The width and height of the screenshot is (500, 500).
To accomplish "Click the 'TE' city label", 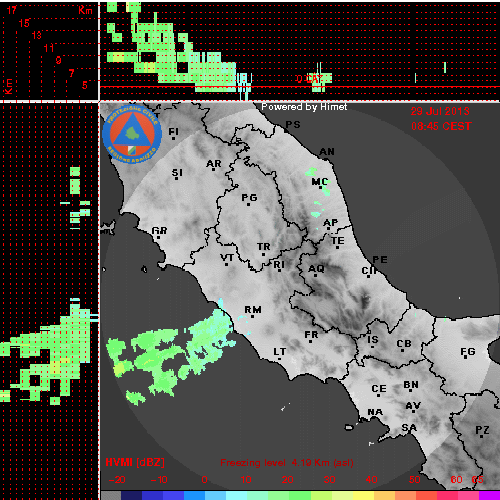I will [338, 241].
